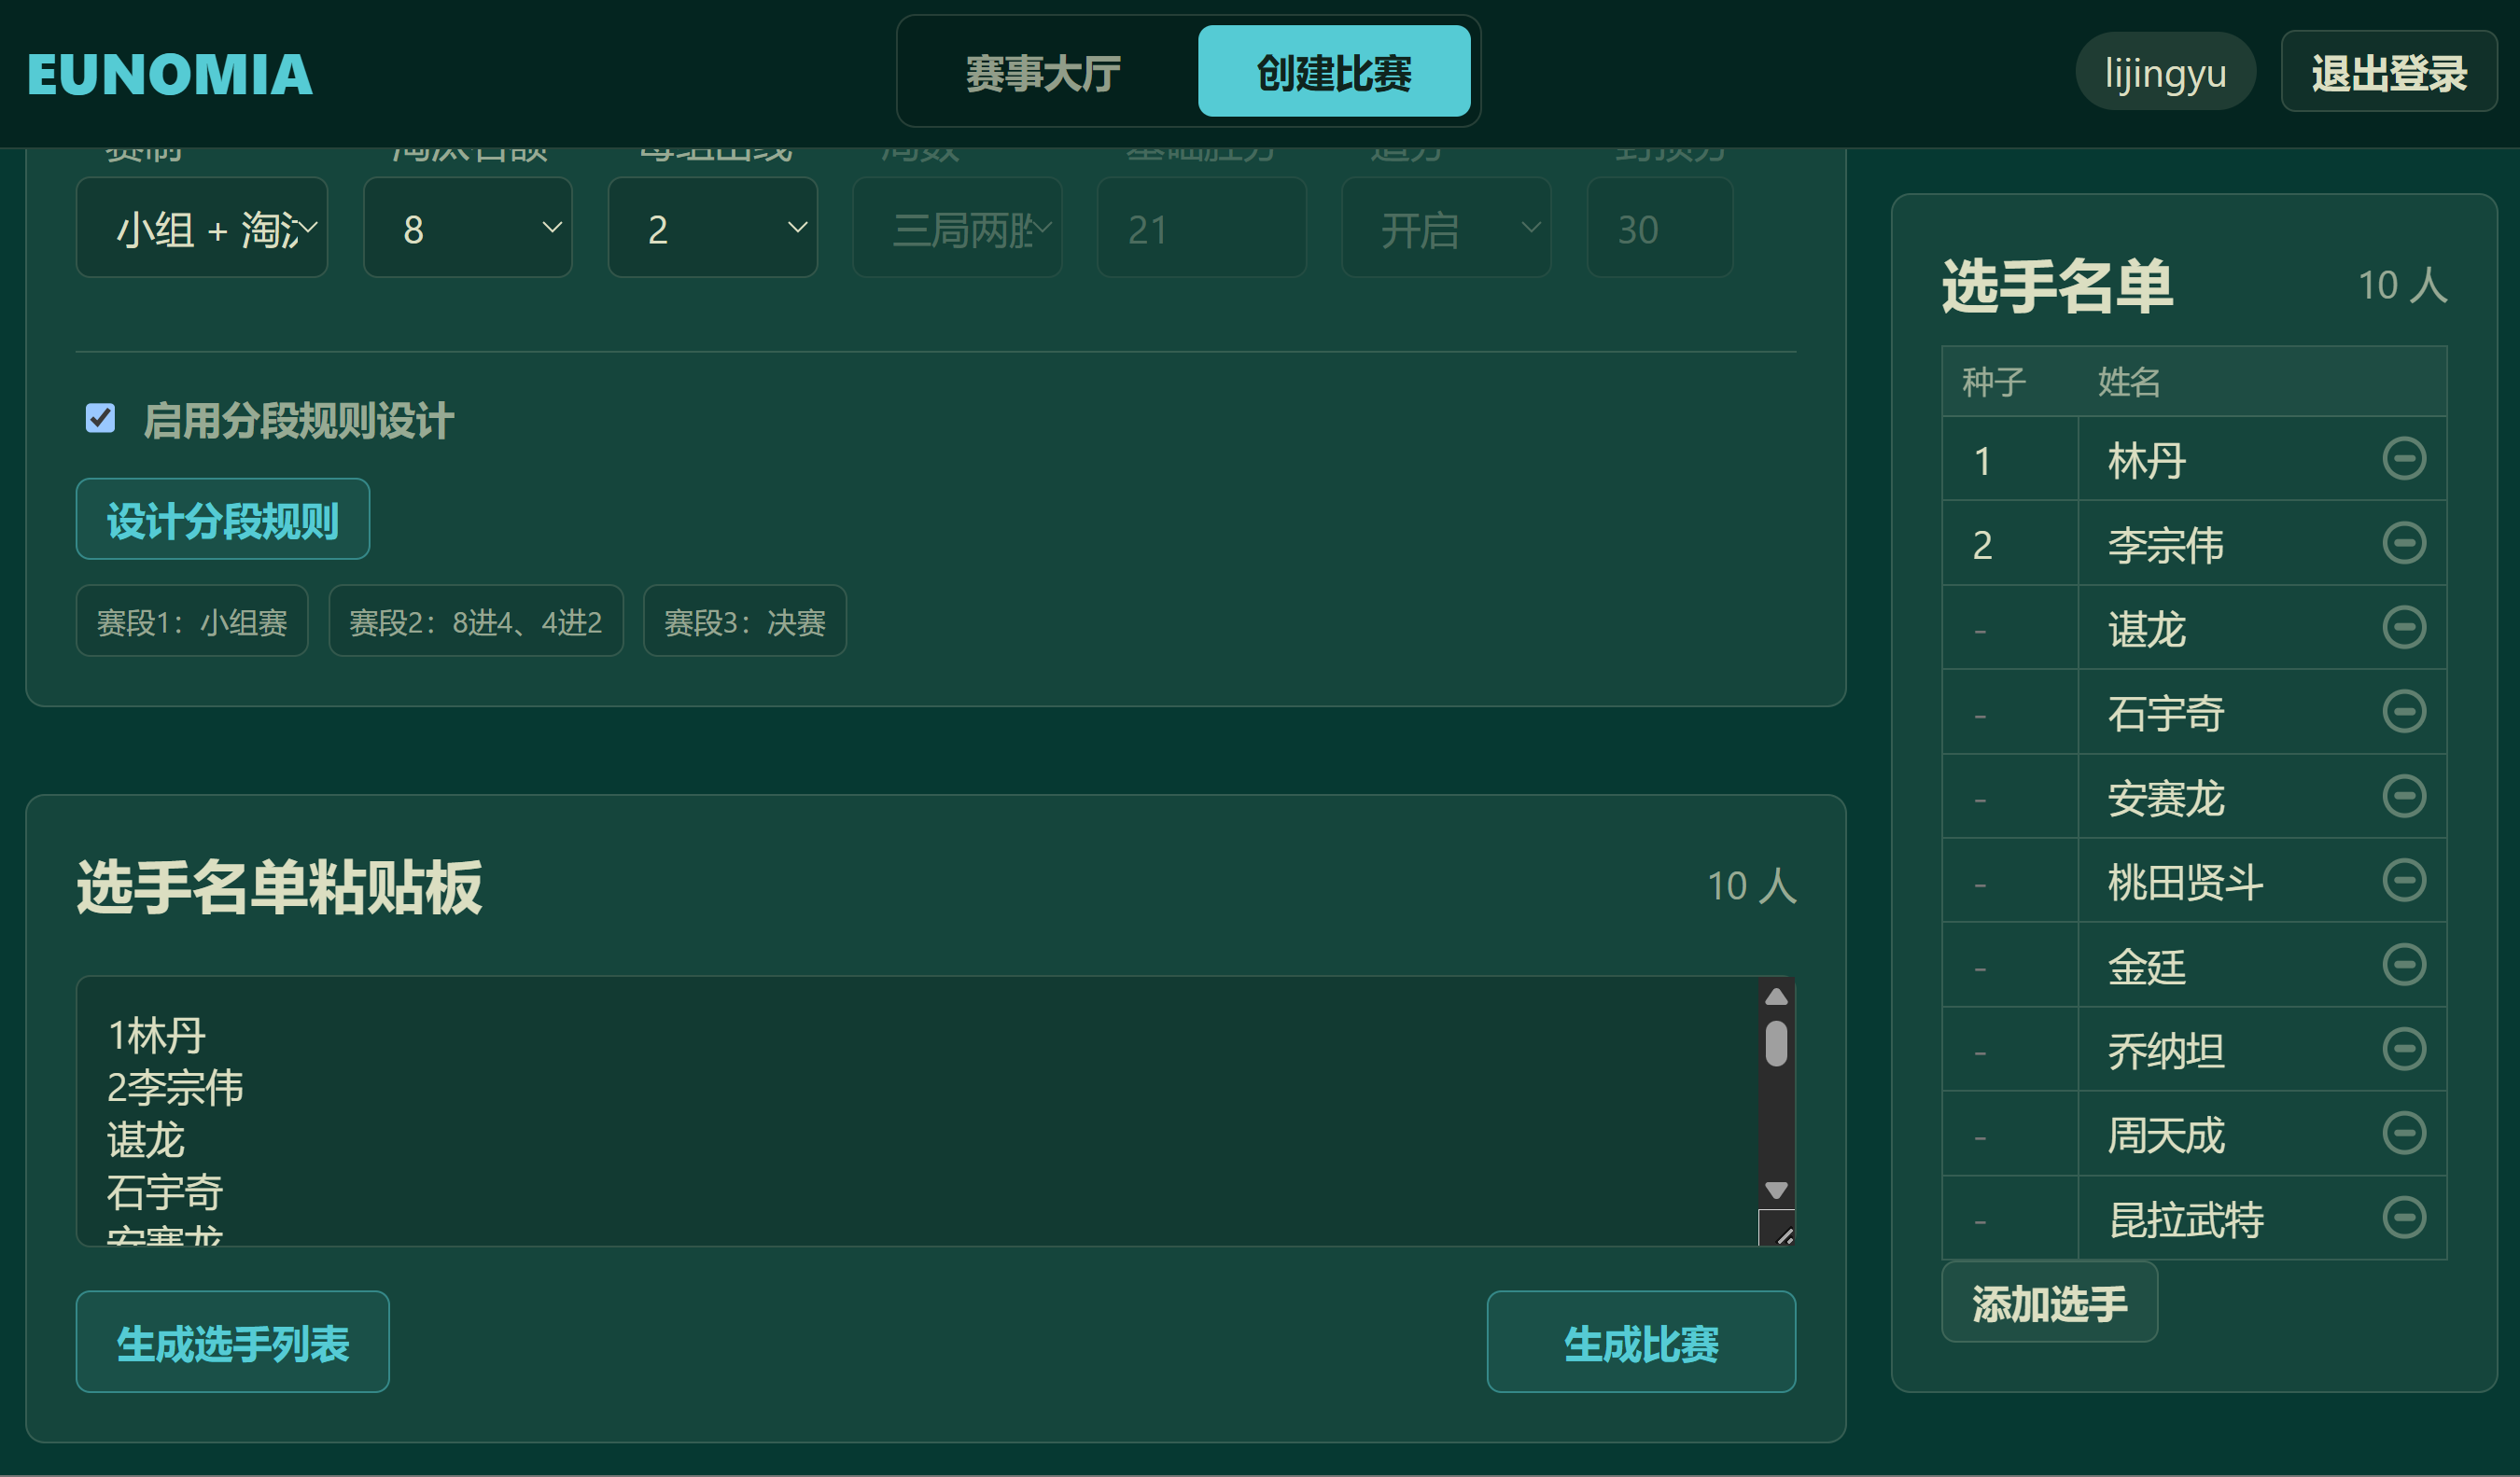Remove player 谌龙 with minus icon
Image resolution: width=2520 pixels, height=1477 pixels.
[2404, 627]
